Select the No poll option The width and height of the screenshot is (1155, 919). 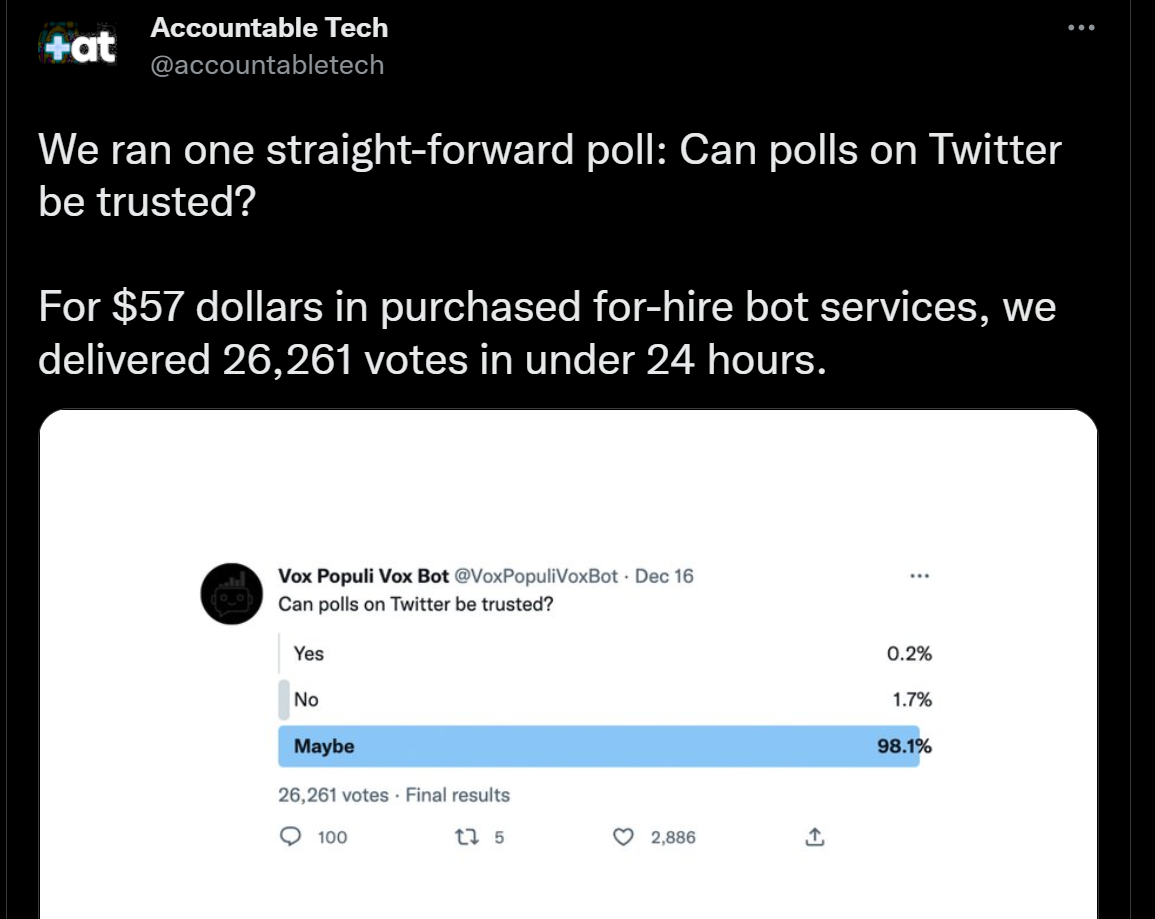306,699
